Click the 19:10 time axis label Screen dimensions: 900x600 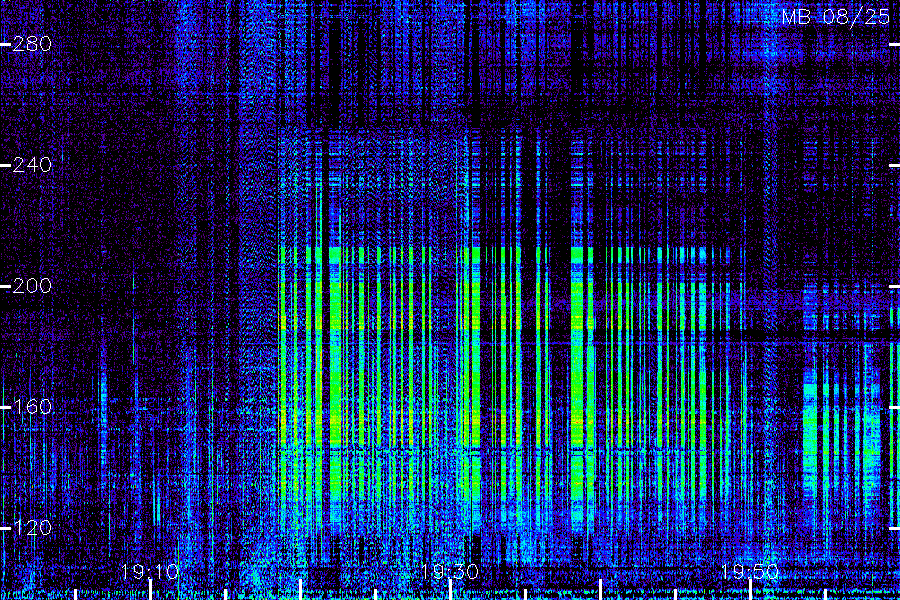click(x=150, y=571)
